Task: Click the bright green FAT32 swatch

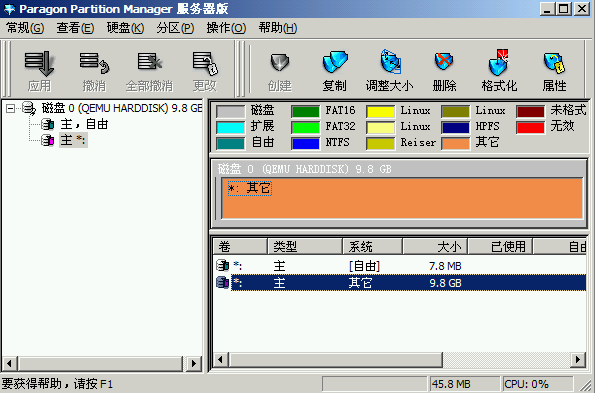Action: pos(305,127)
